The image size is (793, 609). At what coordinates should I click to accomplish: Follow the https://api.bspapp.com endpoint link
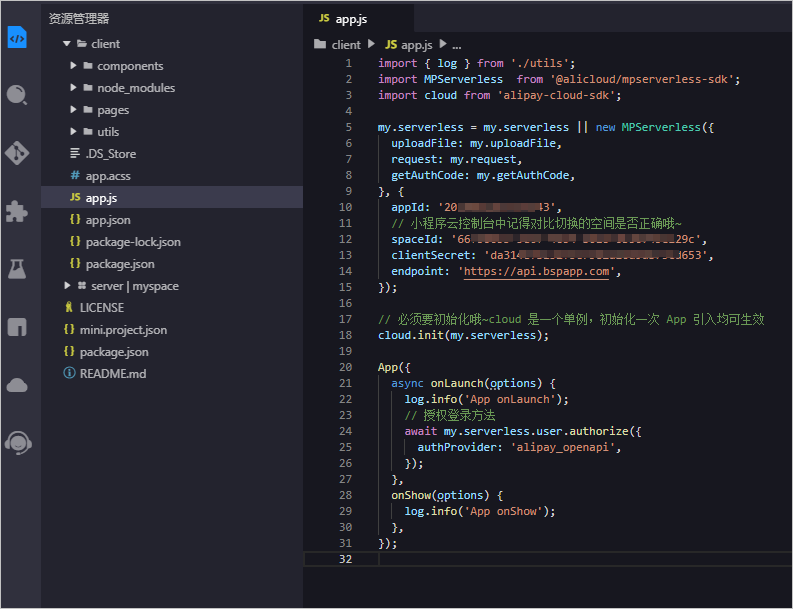pos(536,272)
